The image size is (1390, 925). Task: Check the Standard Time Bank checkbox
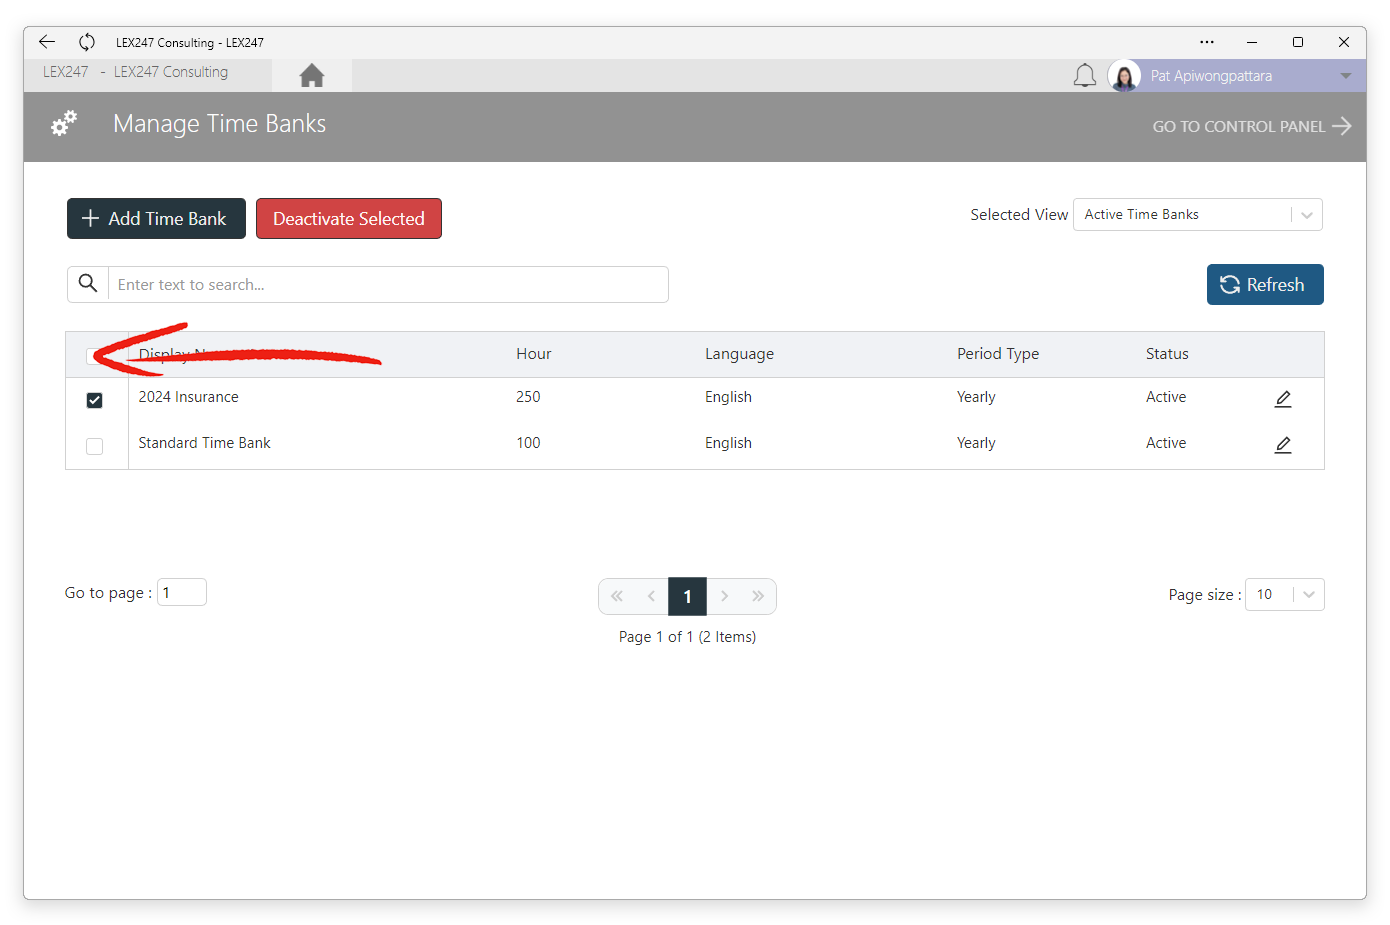pyautogui.click(x=95, y=446)
